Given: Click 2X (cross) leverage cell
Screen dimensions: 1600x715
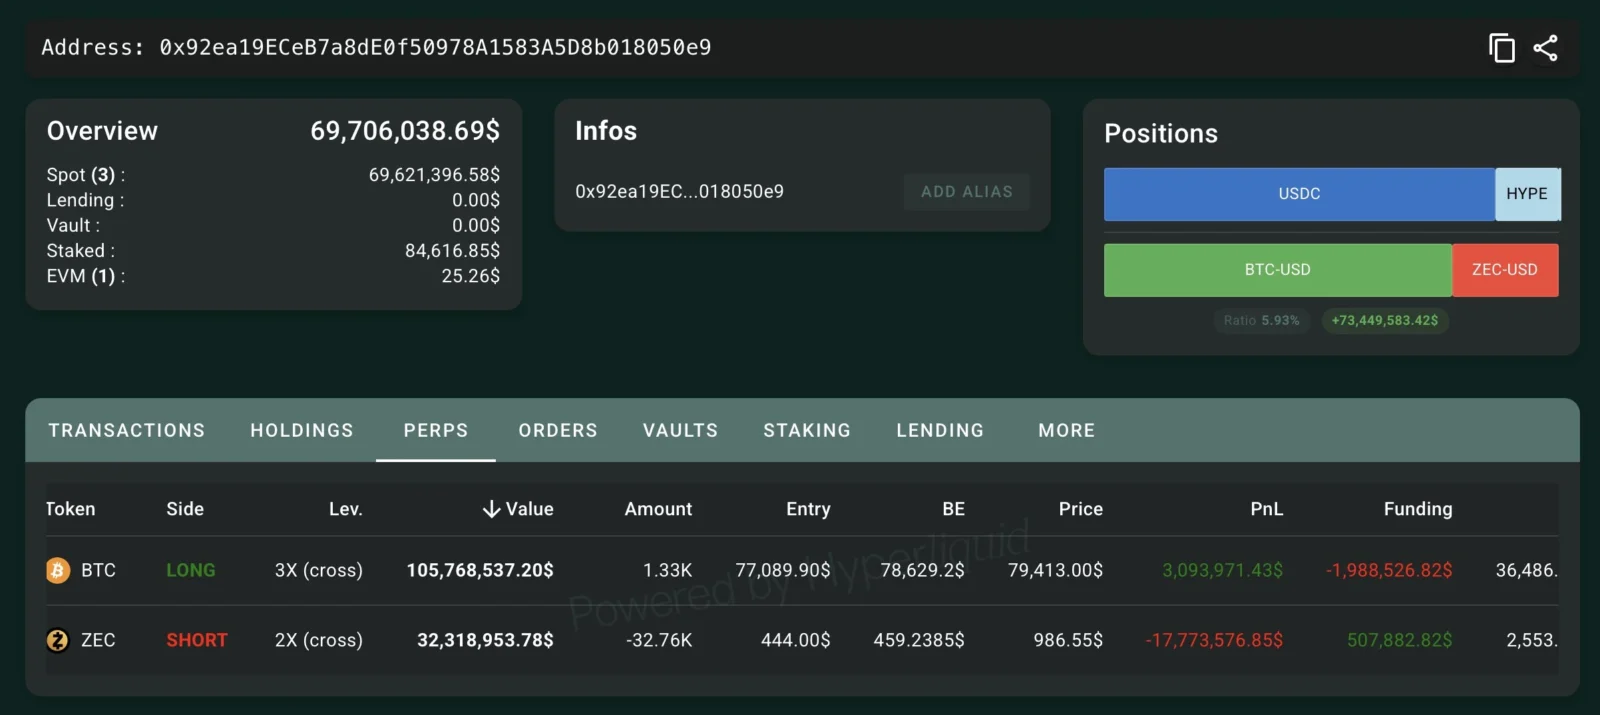Looking at the screenshot, I should click(319, 640).
